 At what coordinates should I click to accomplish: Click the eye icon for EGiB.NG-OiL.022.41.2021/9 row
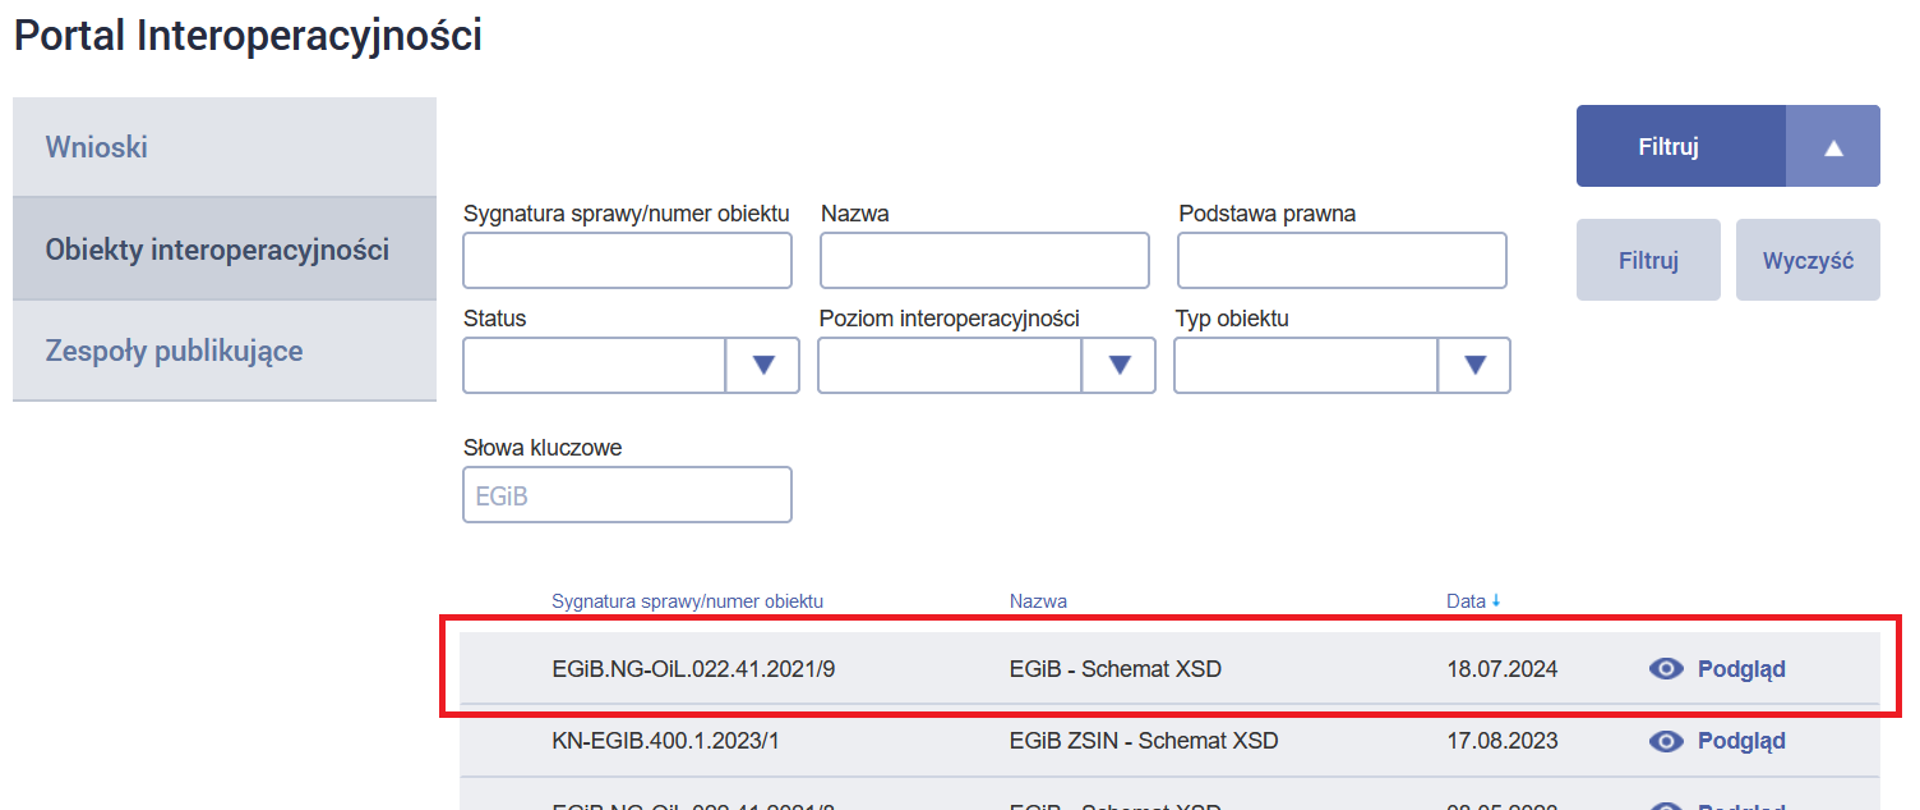coord(1665,669)
